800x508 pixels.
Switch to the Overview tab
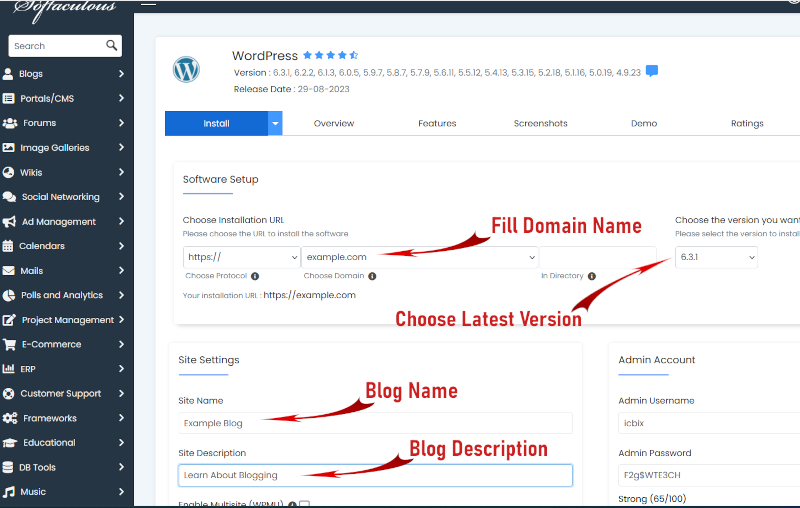(333, 123)
